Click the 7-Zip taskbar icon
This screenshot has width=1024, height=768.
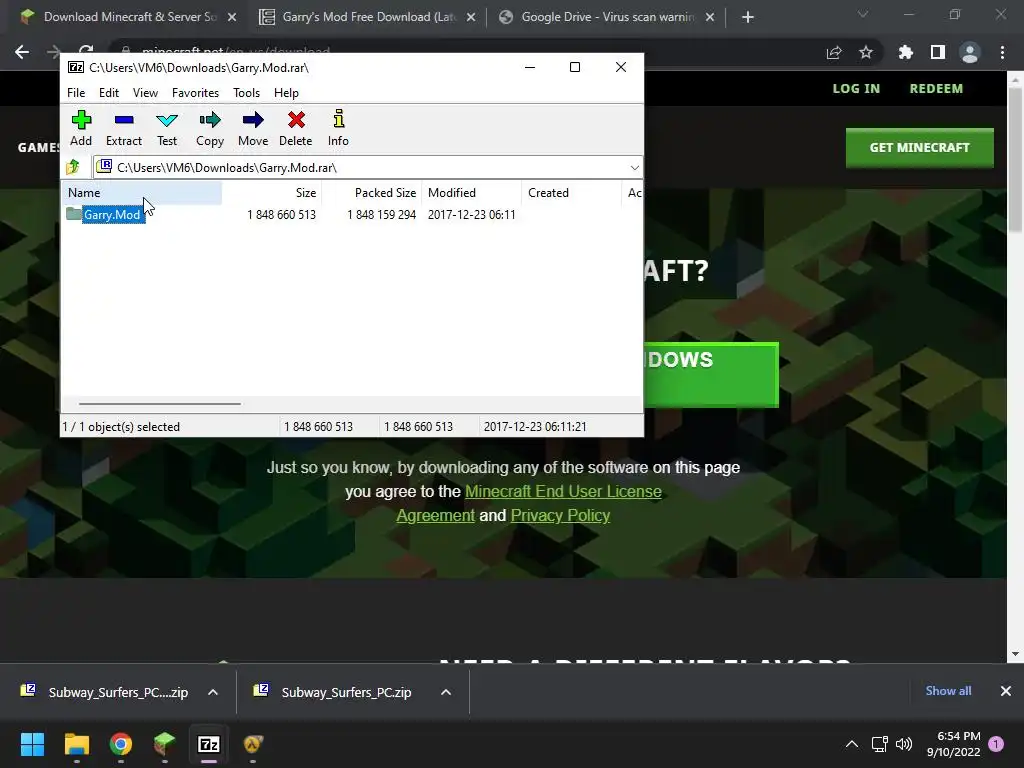pyautogui.click(x=209, y=744)
